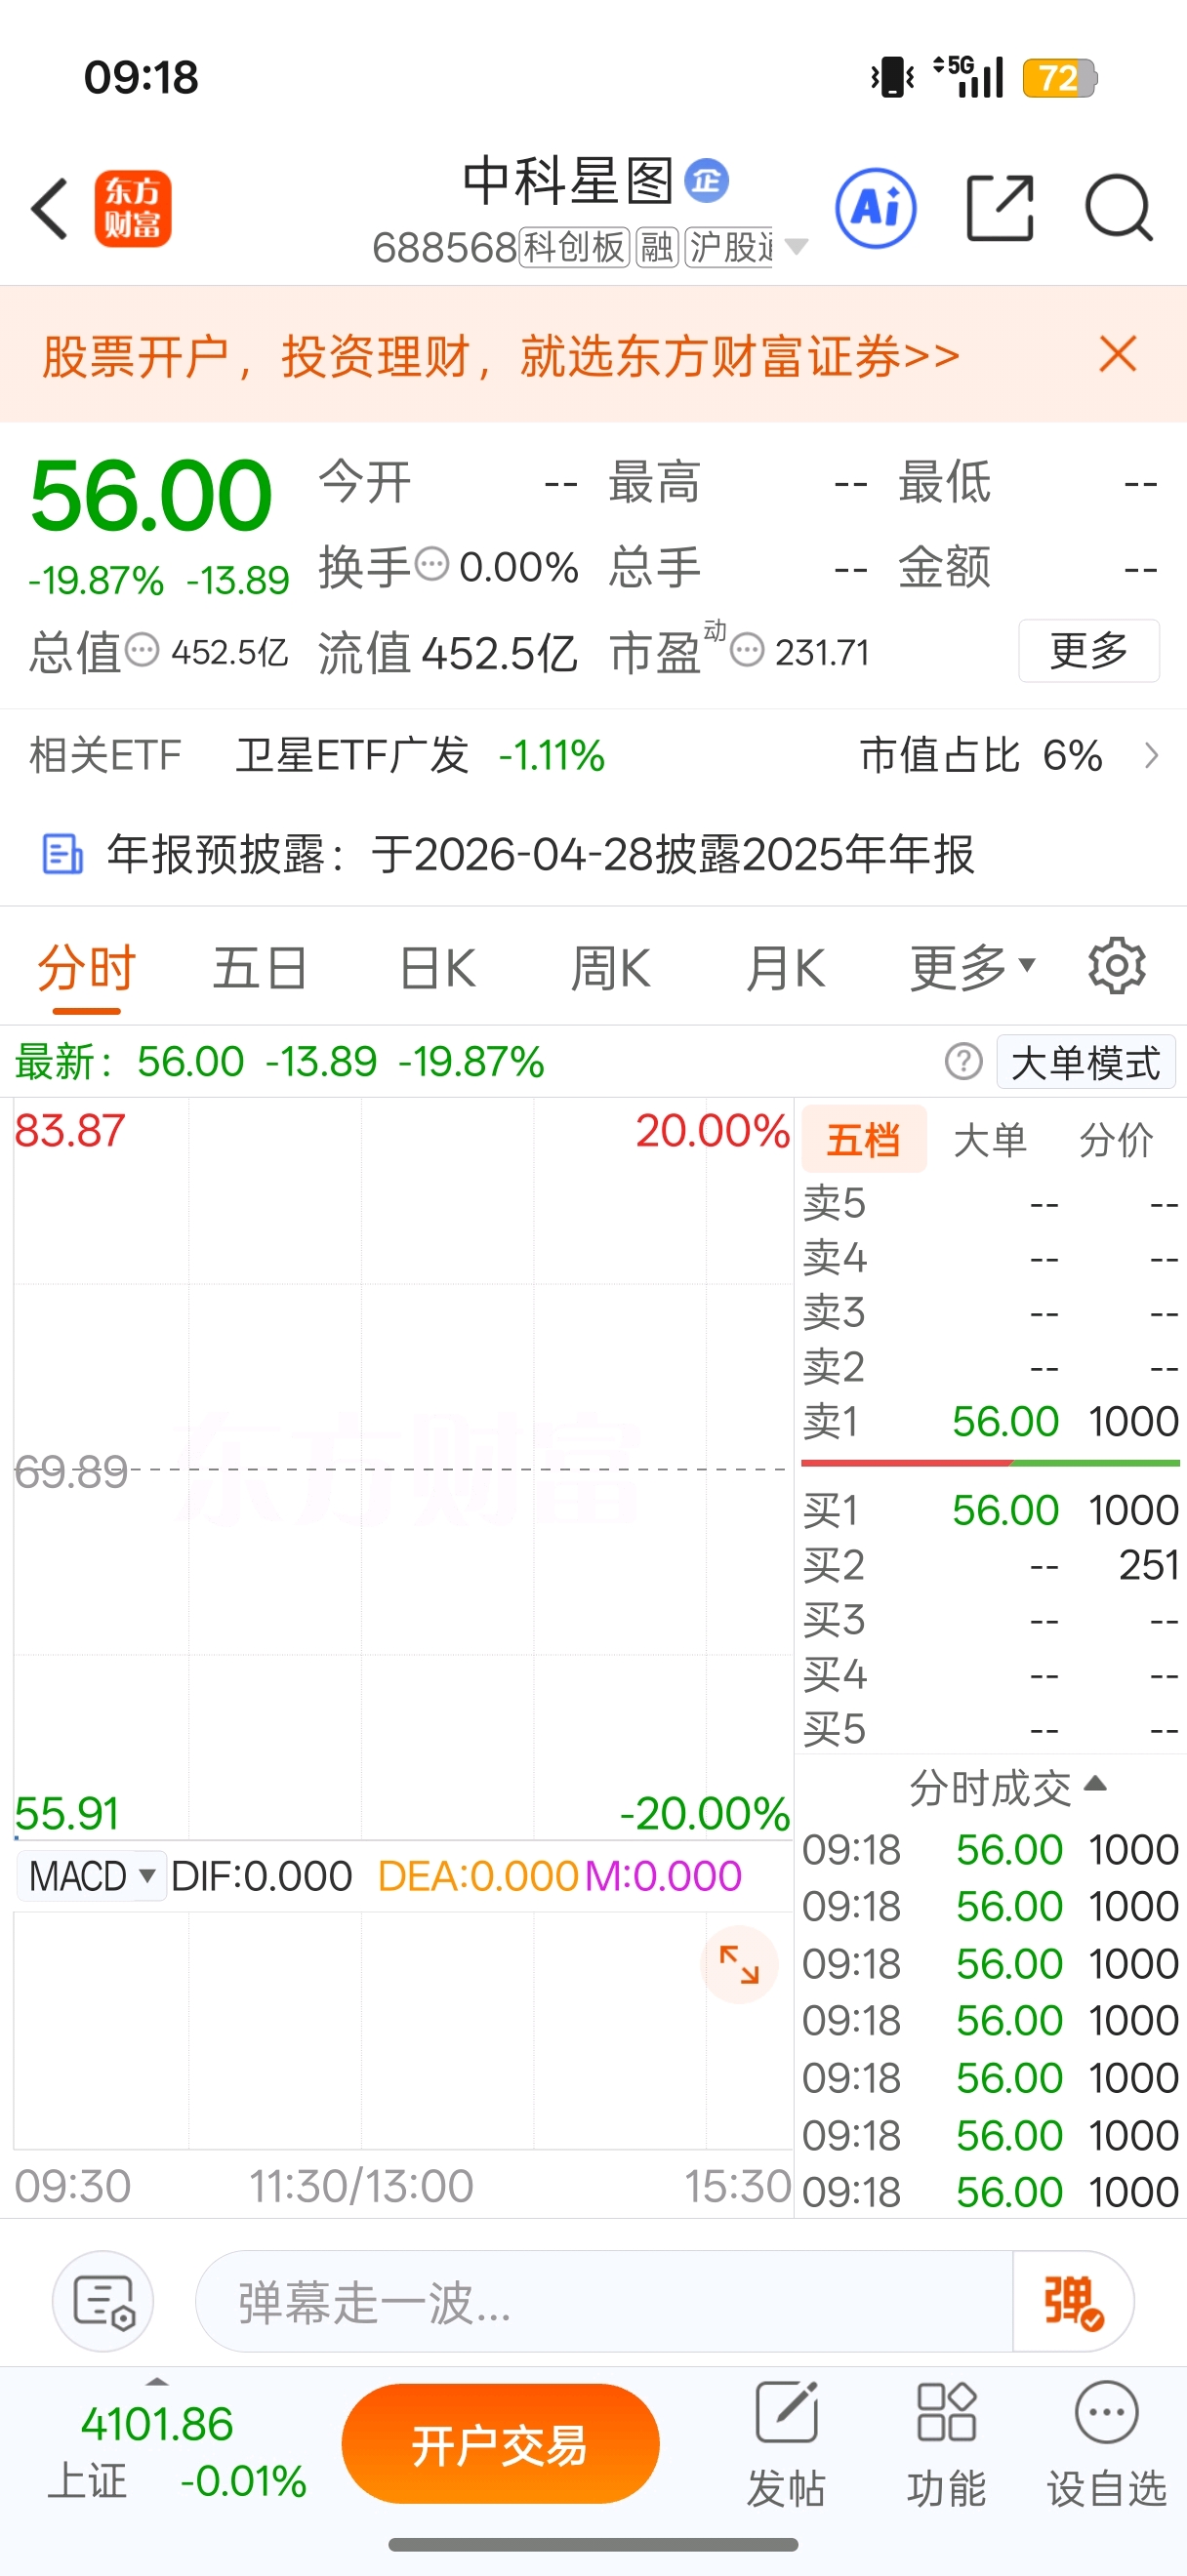
Task: Toggle the 弹 bullet comments switch
Action: tap(1073, 2302)
